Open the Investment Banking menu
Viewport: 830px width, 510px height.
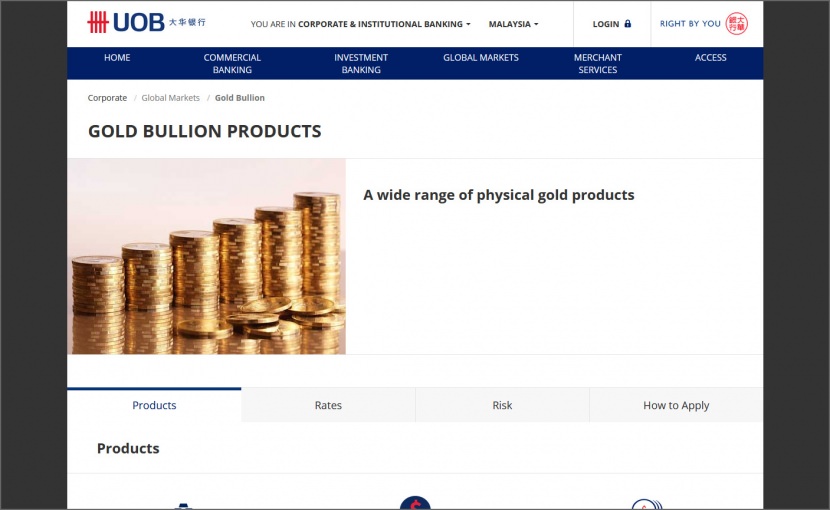[x=361, y=64]
